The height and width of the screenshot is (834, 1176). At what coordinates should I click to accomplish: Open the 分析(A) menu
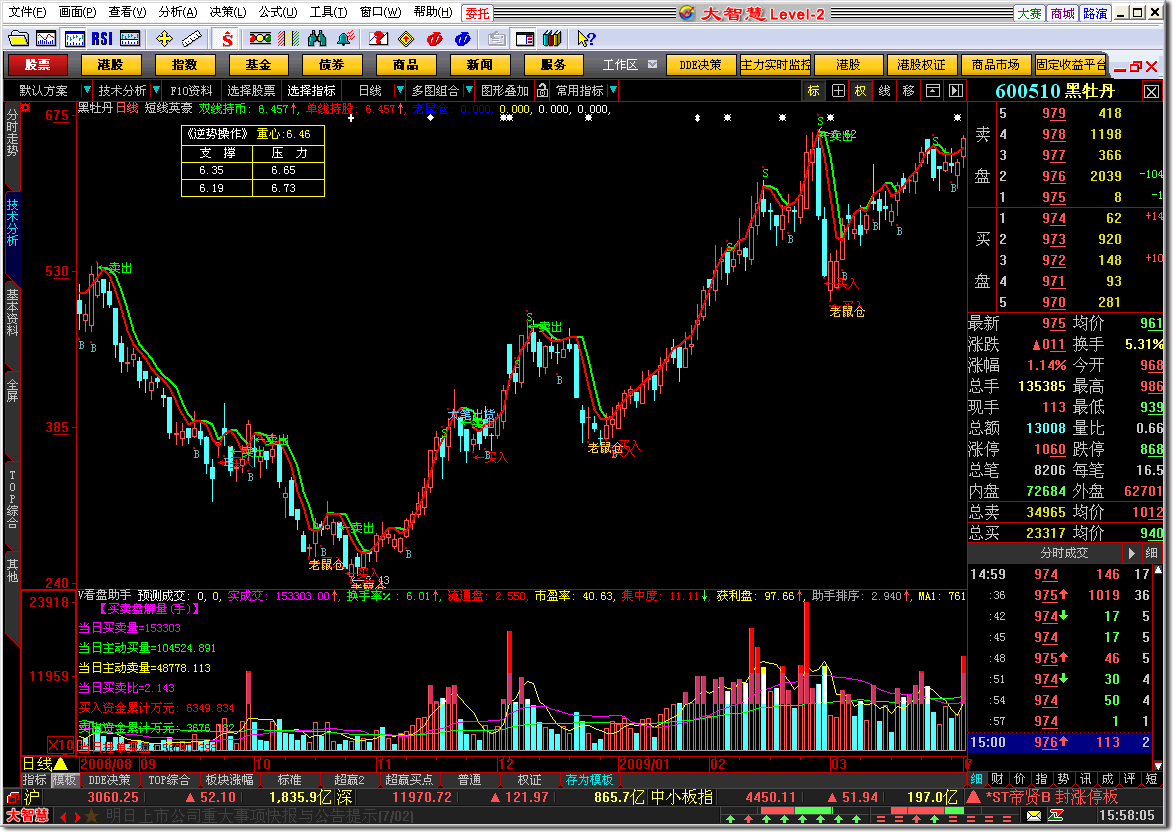click(178, 13)
